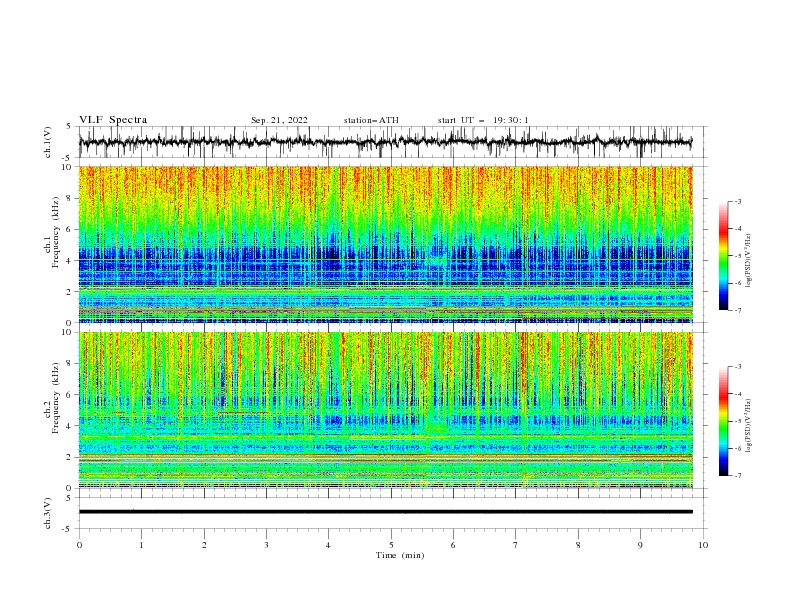Click the "5" tick on the time axis
Viewport: 792px width, 612px height.
click(x=391, y=545)
